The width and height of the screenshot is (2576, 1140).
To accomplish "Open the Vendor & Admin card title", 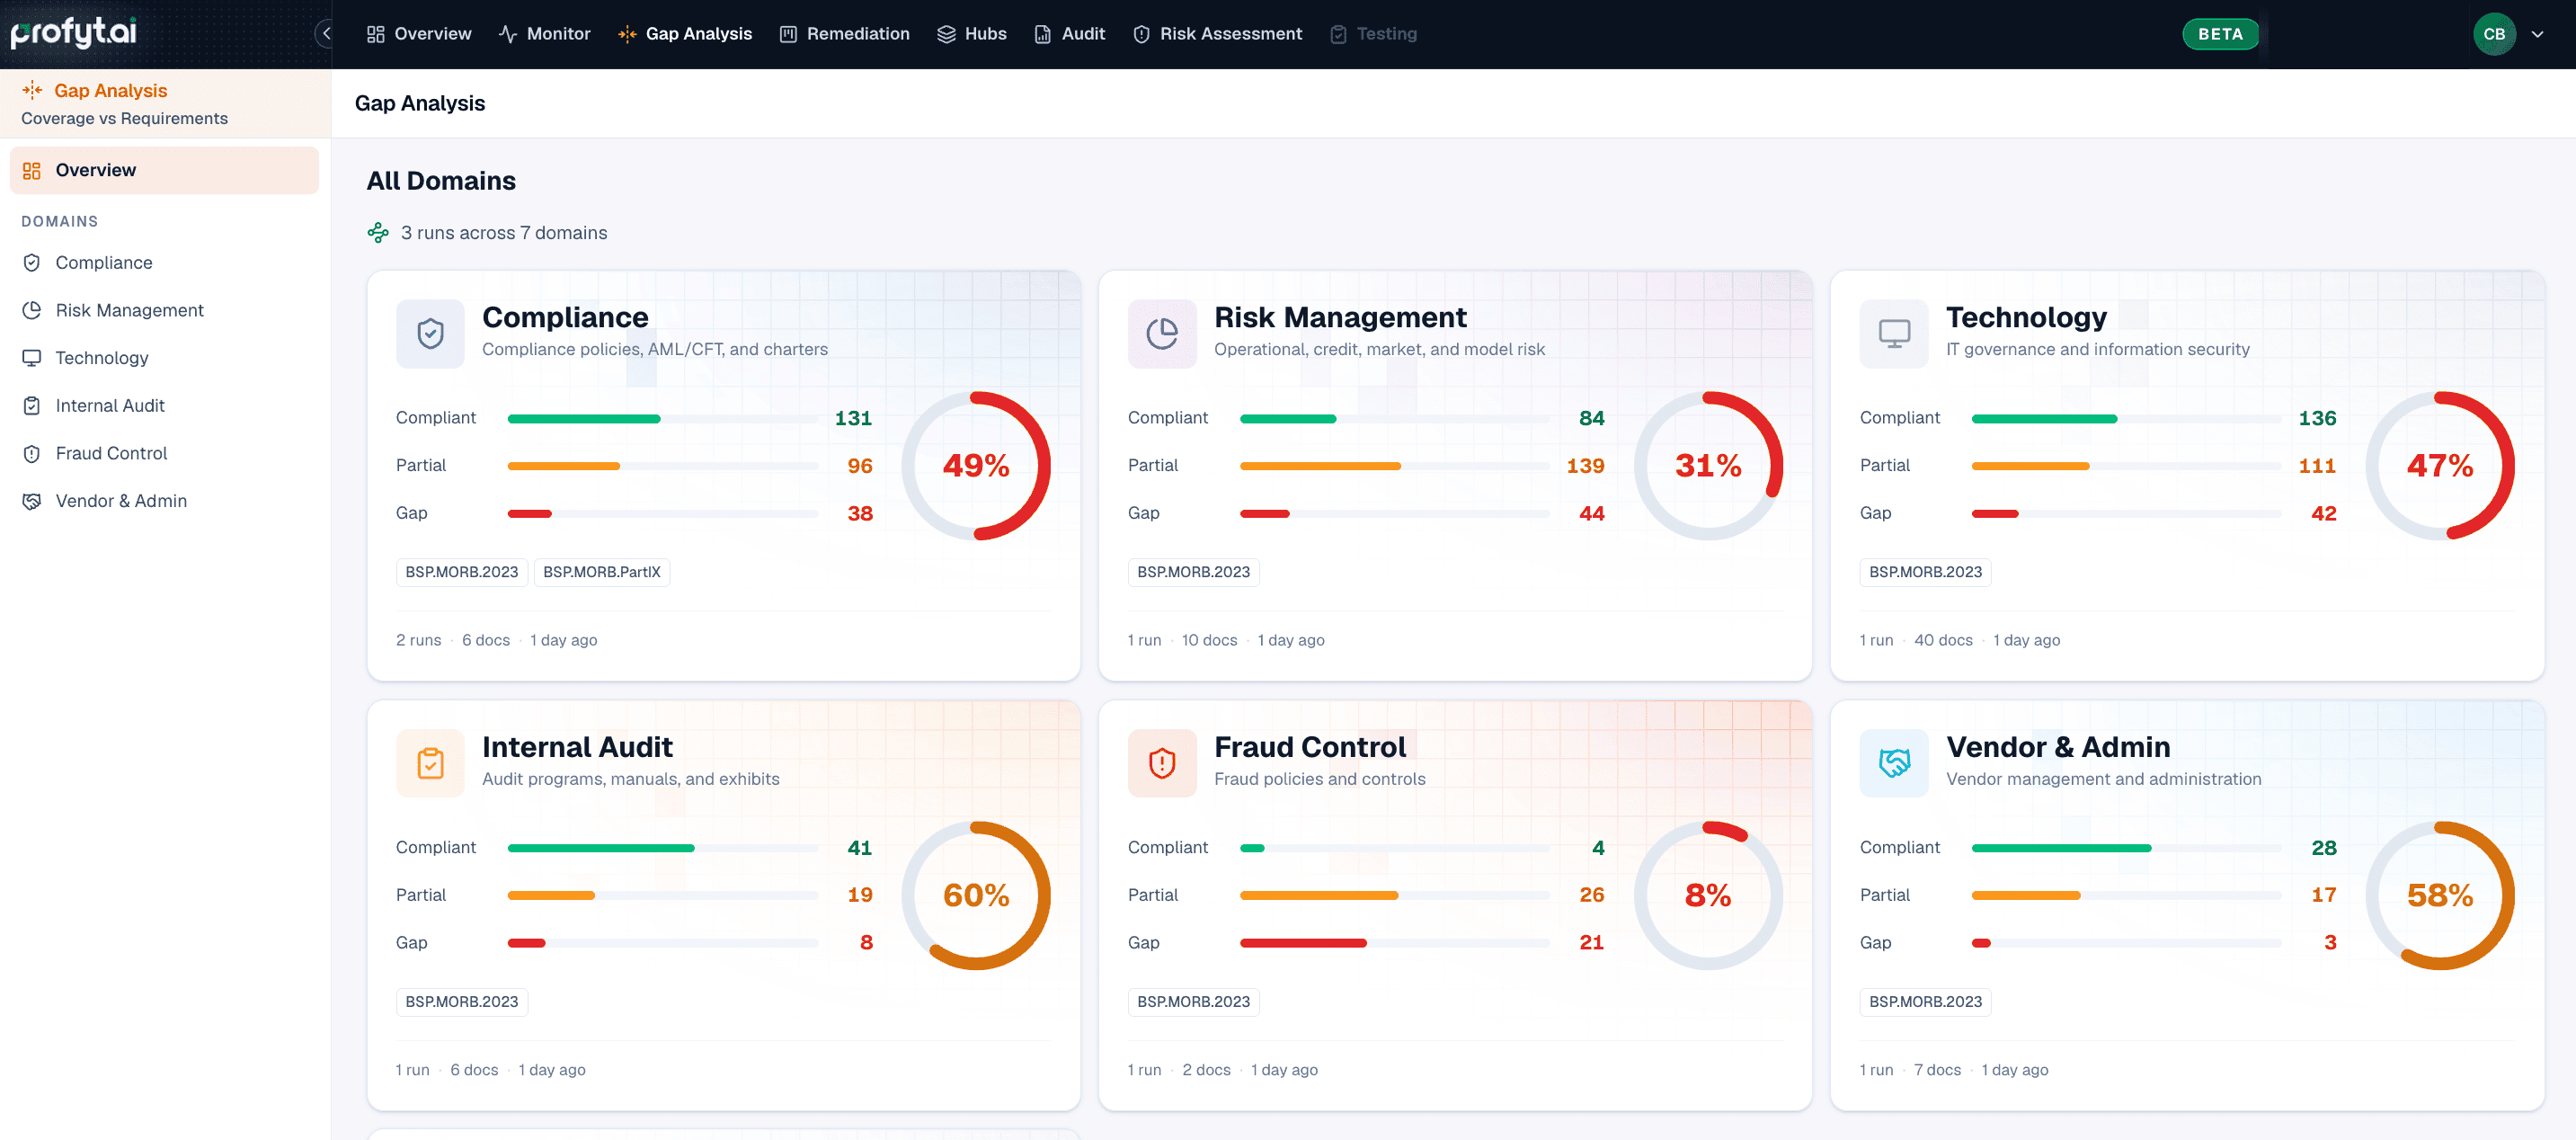I will pos(2058,747).
